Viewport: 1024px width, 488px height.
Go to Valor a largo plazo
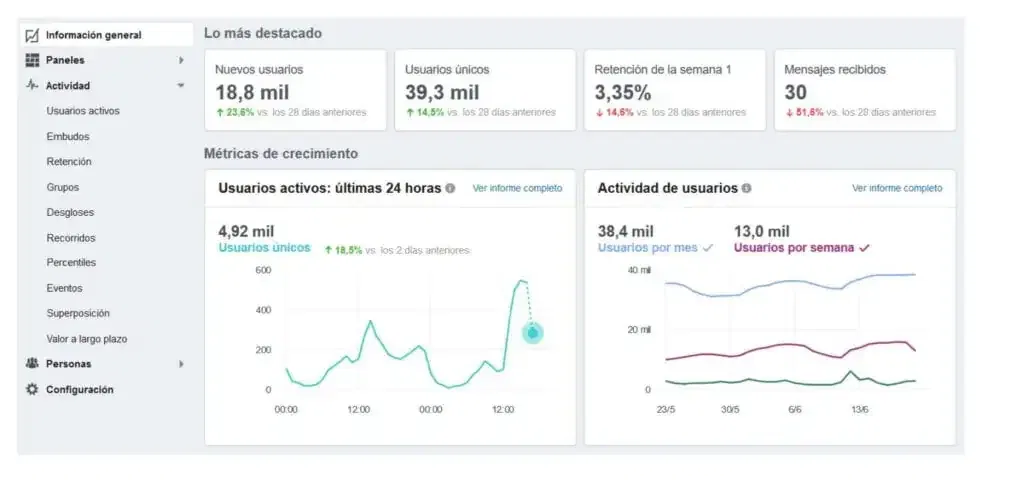pyautogui.click(x=86, y=339)
